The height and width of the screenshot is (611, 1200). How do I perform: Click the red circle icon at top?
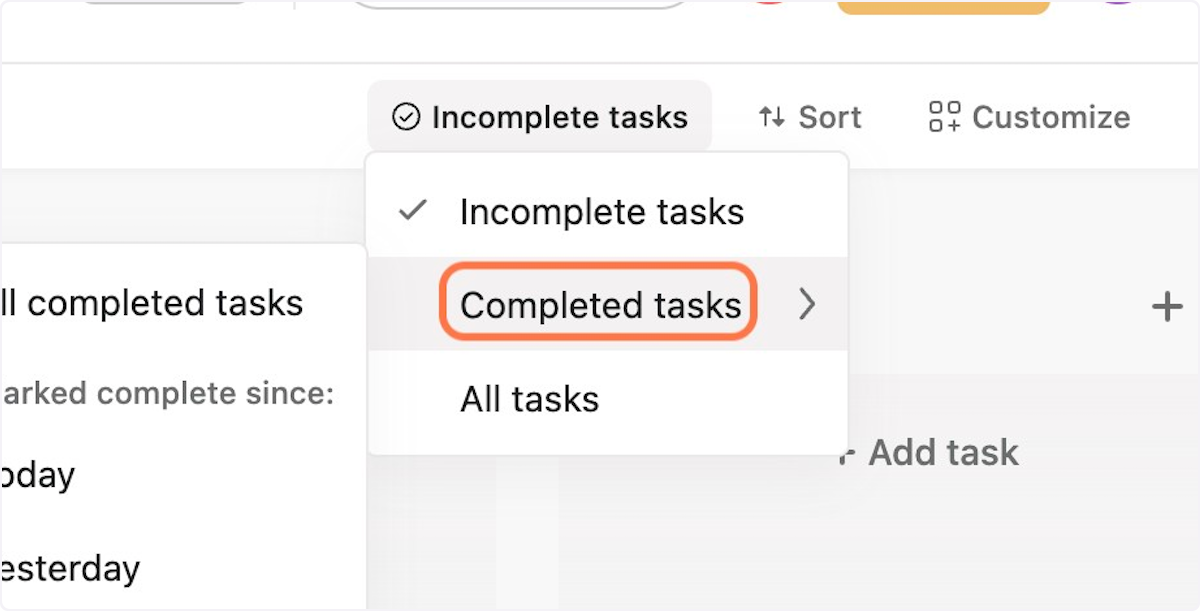coord(768,3)
